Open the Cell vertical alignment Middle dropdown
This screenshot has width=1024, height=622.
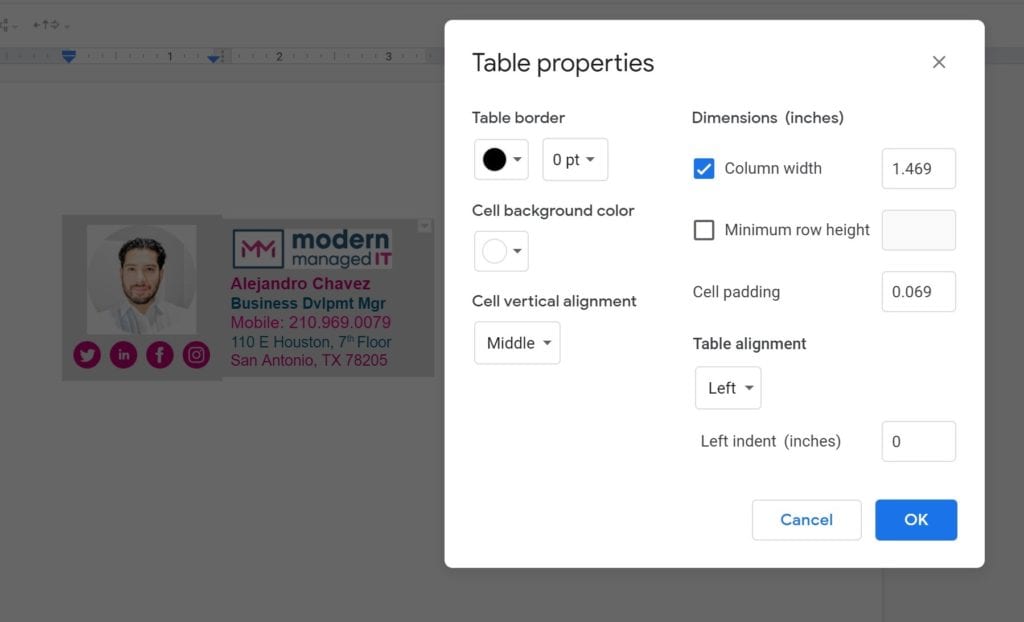(517, 343)
